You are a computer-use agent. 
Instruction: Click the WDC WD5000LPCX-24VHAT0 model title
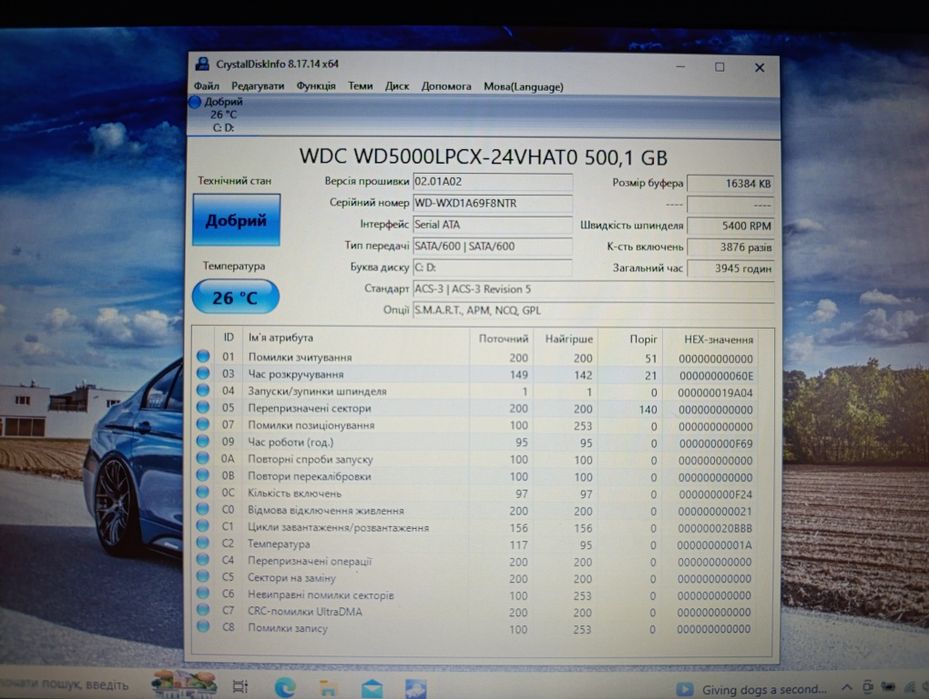[x=483, y=157]
